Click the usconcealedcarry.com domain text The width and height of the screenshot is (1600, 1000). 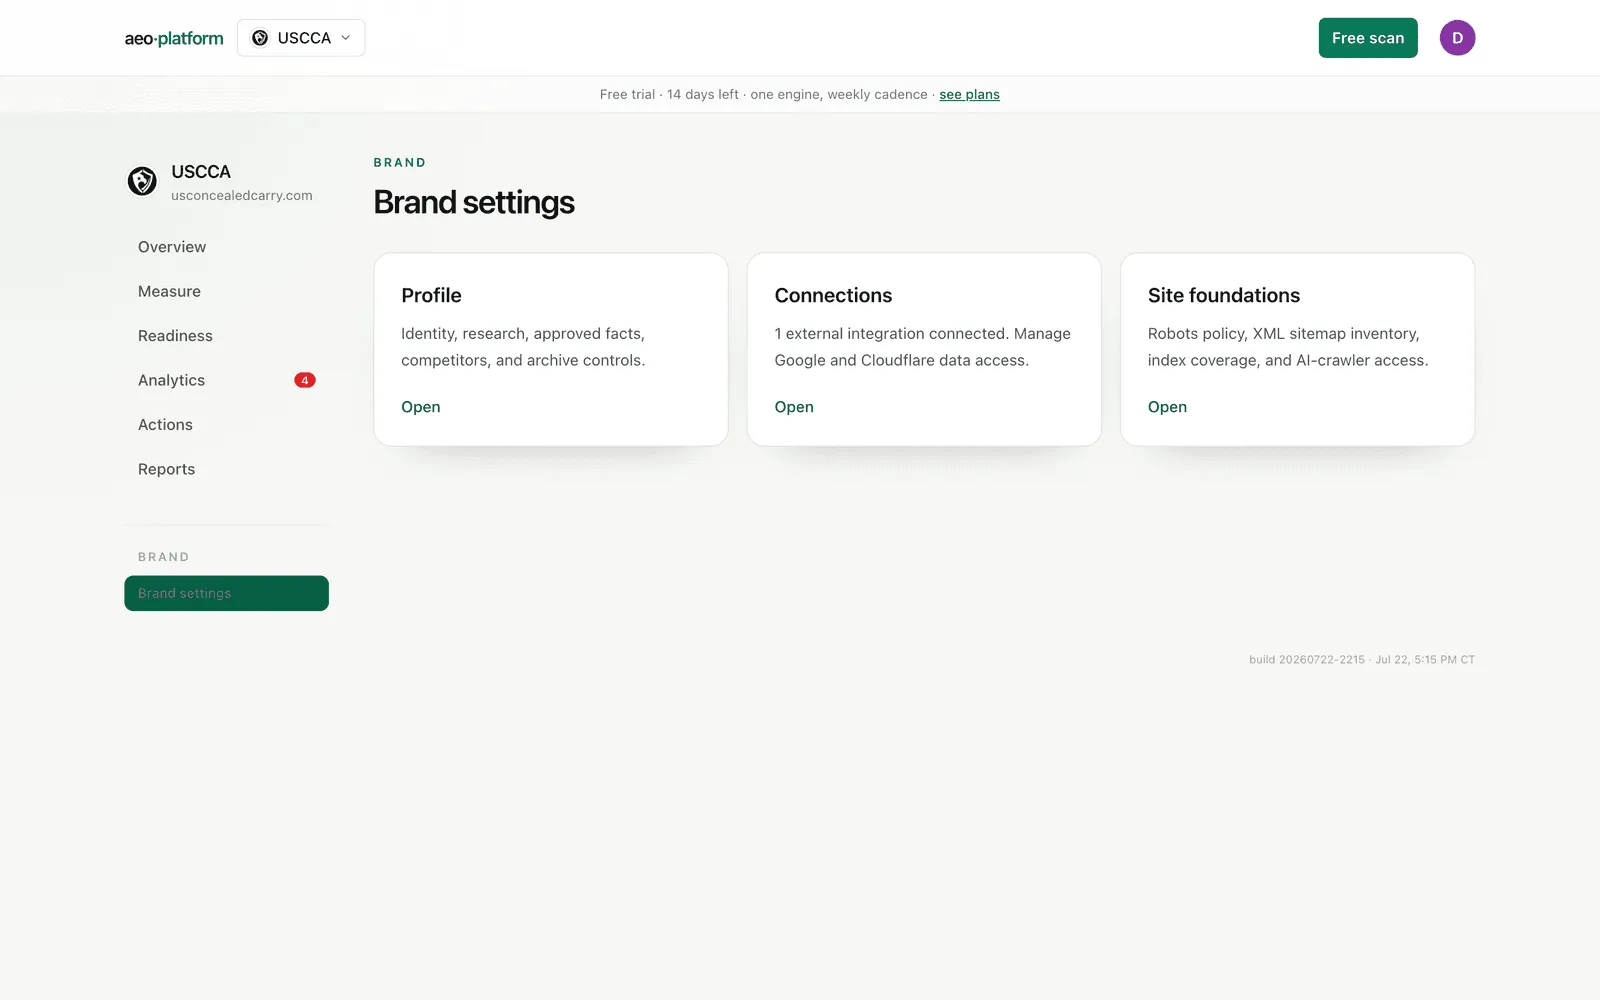tap(242, 195)
